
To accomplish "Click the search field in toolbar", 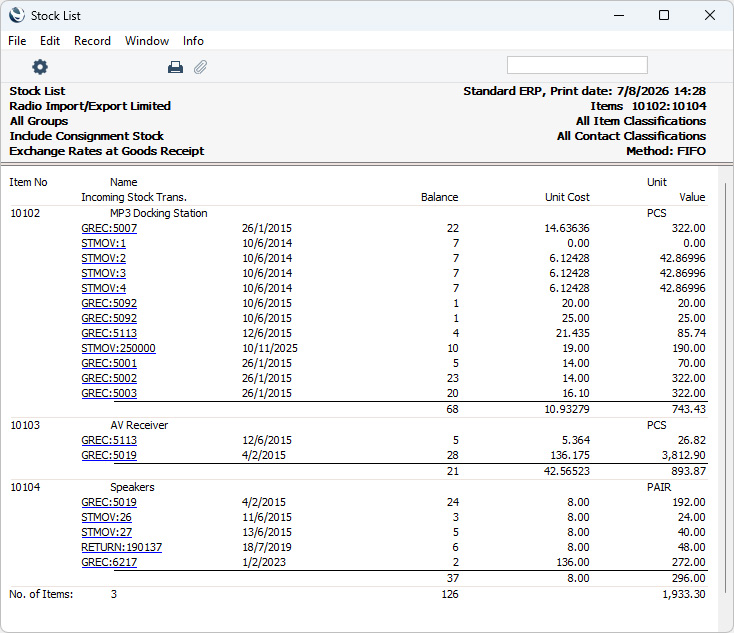I will click(x=577, y=65).
